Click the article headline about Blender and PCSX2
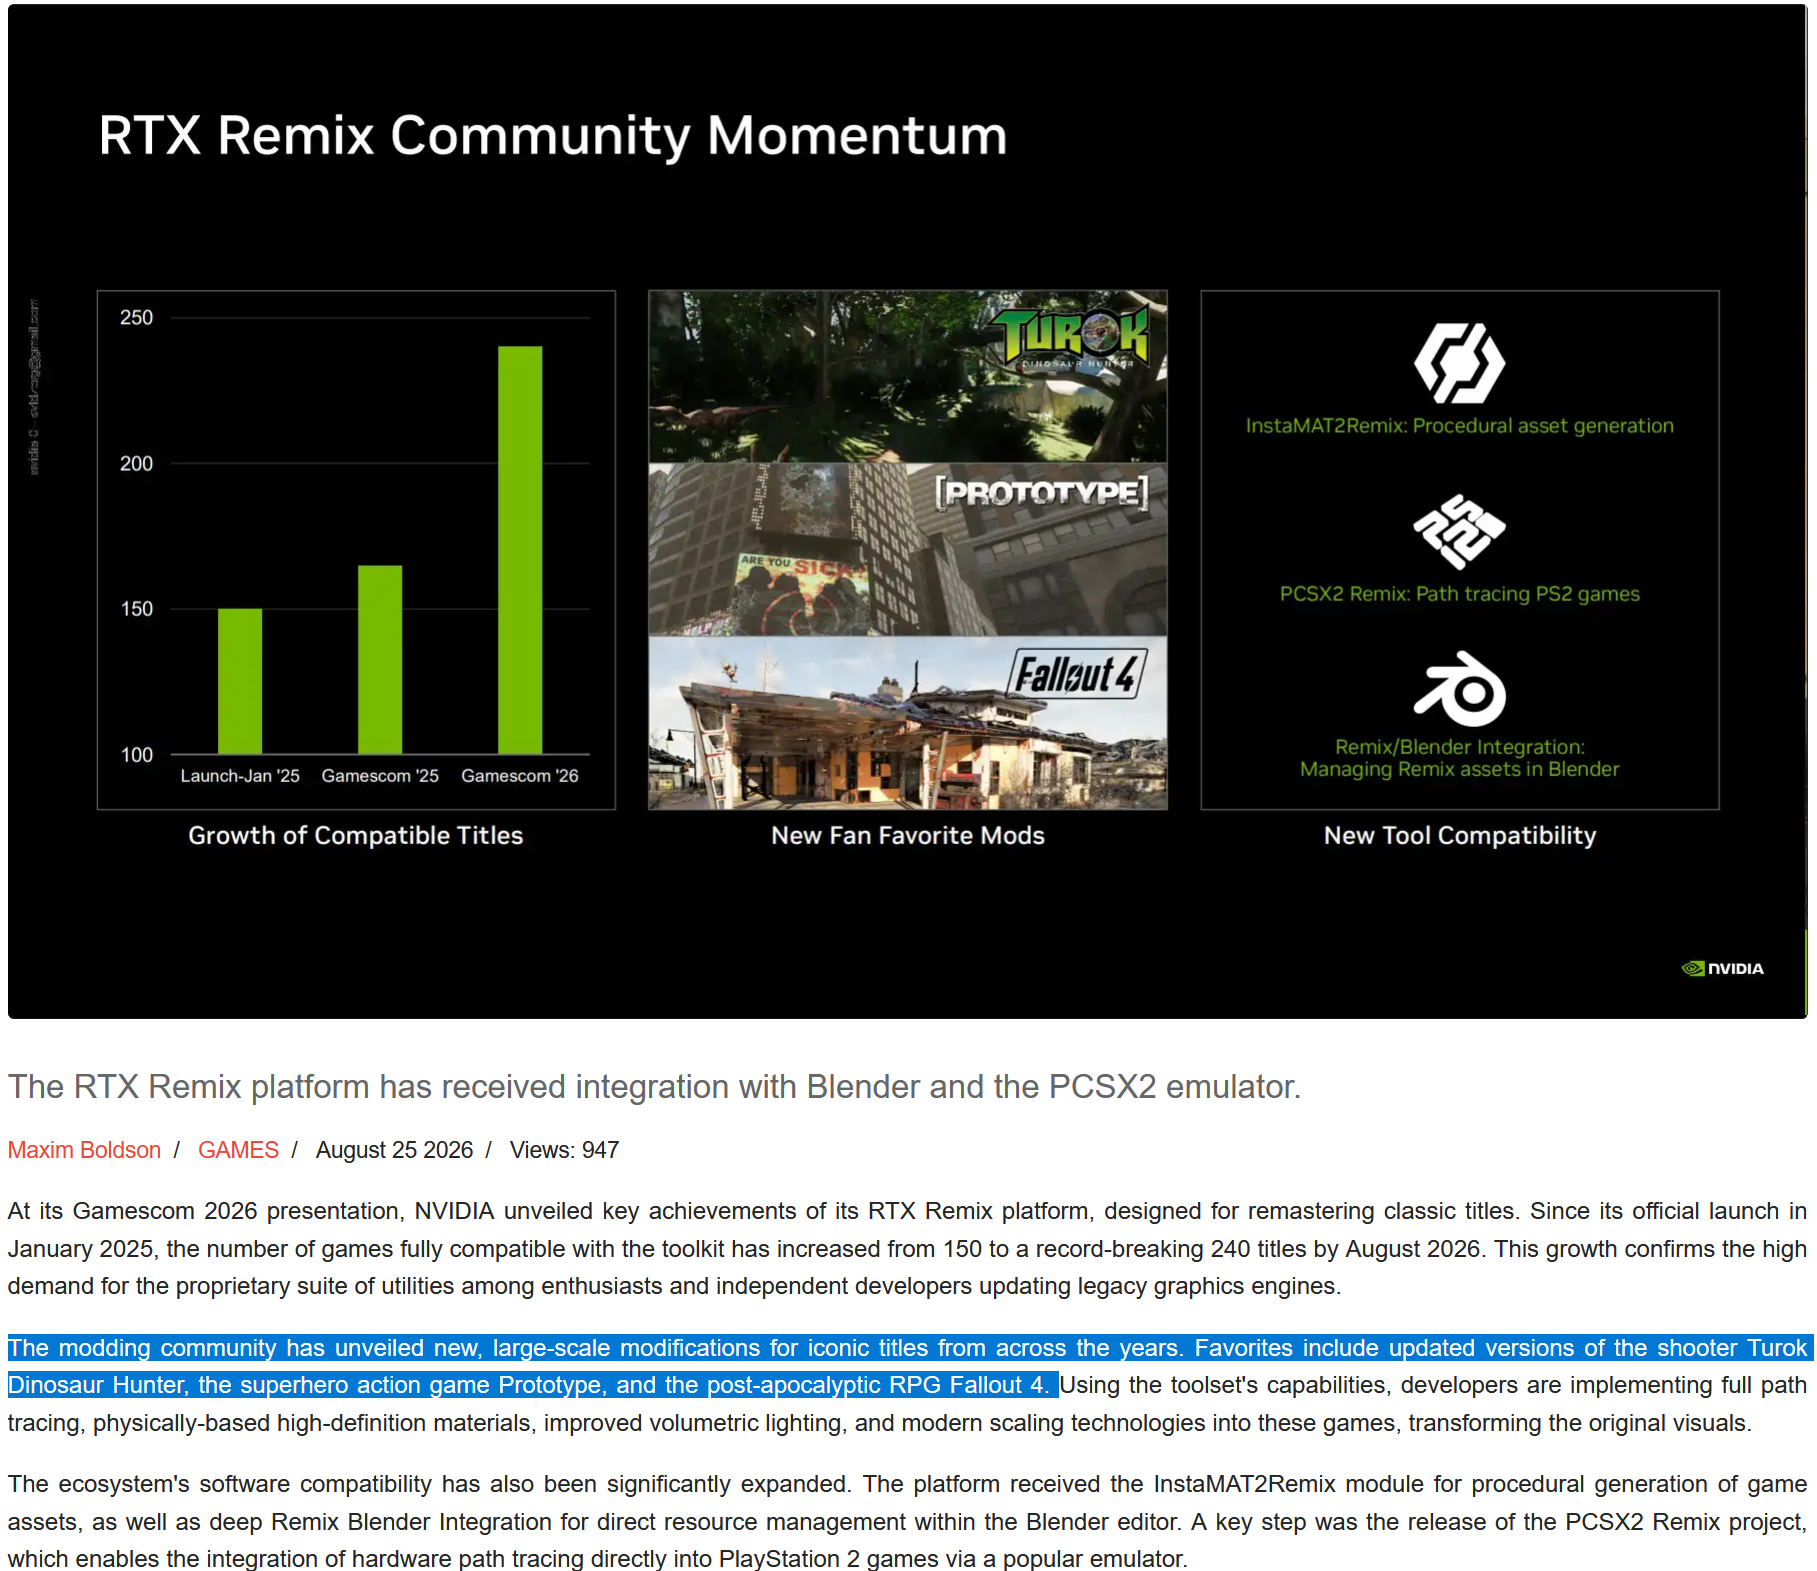 pyautogui.click(x=655, y=1087)
